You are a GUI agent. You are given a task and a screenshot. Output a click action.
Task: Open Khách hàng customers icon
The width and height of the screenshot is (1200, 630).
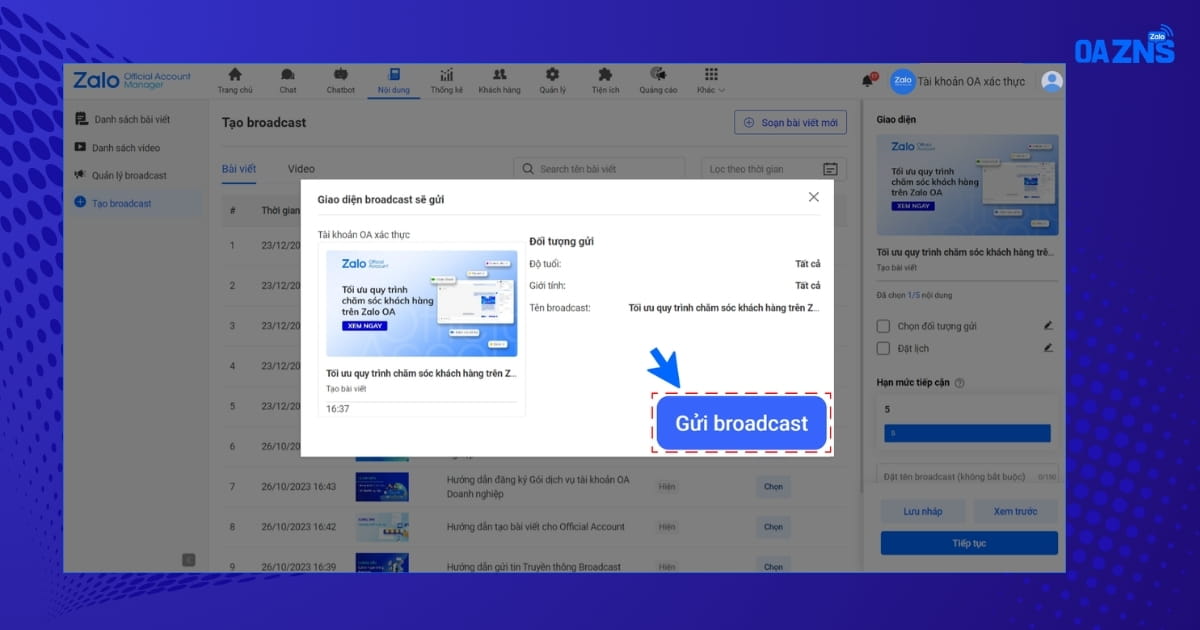(x=500, y=80)
